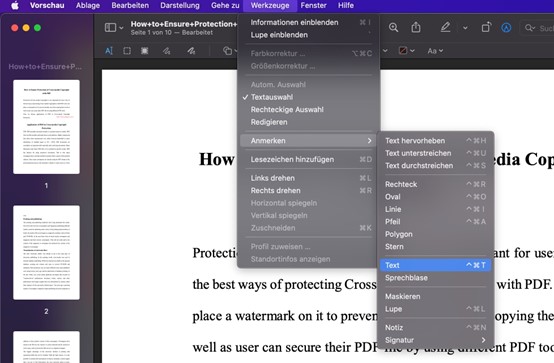Select page 2 thumbnail
Screen dimensions: 554x363
(46, 253)
